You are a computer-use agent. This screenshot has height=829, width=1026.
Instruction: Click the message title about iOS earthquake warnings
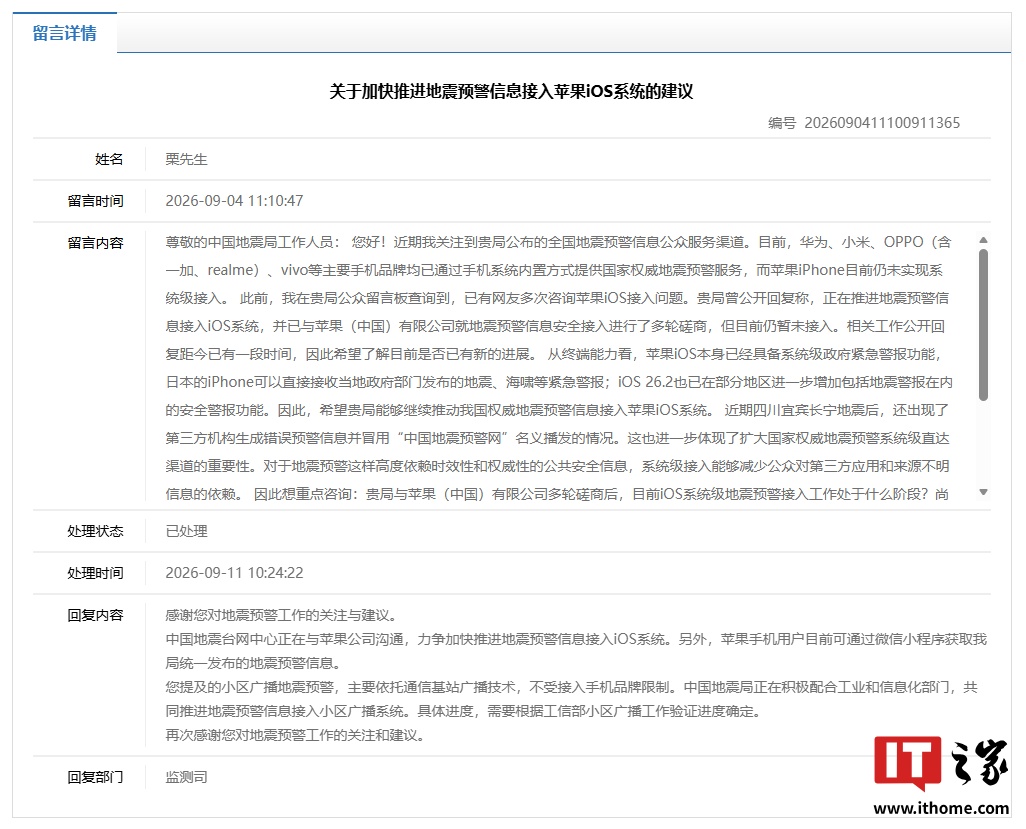click(x=511, y=91)
